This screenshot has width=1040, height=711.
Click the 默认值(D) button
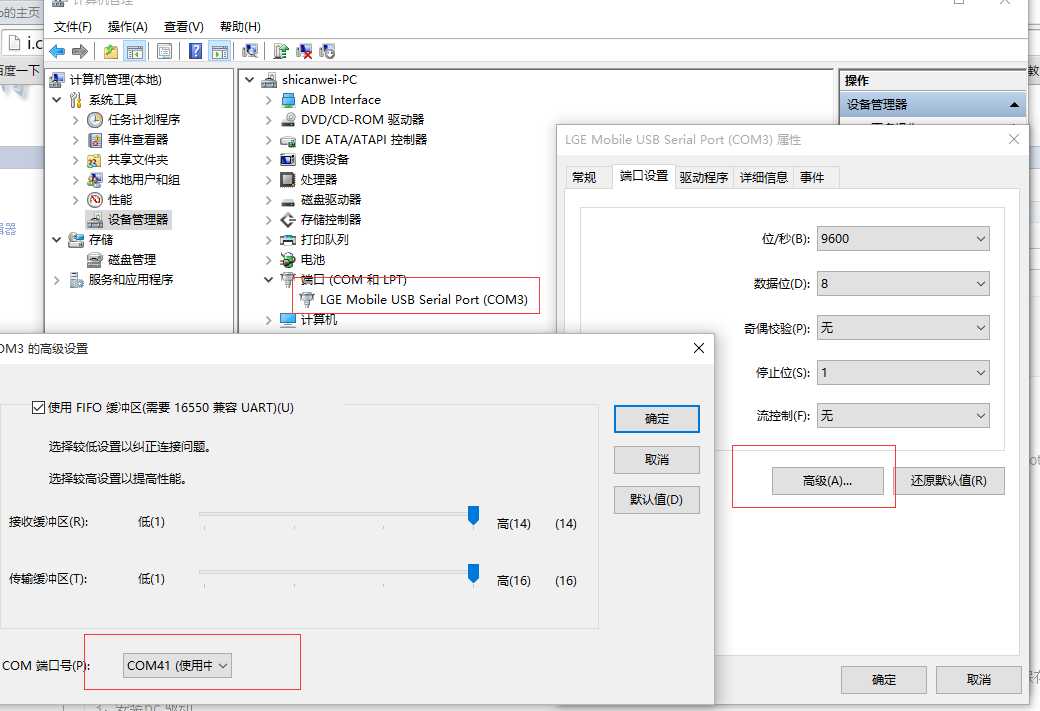click(x=657, y=499)
